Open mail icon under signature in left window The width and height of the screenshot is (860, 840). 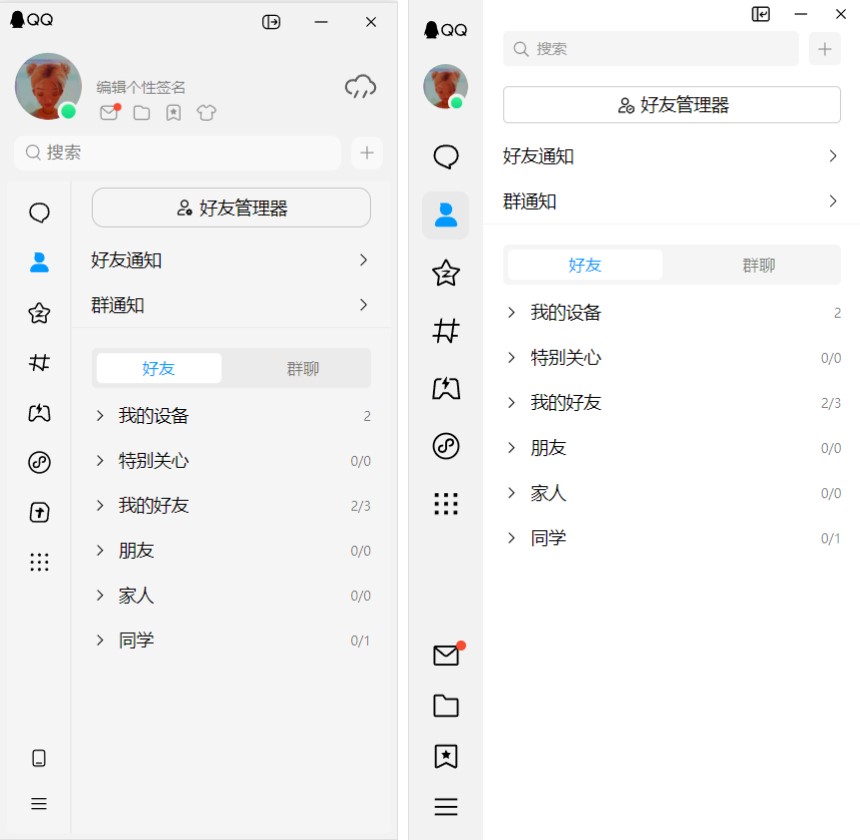point(110,112)
